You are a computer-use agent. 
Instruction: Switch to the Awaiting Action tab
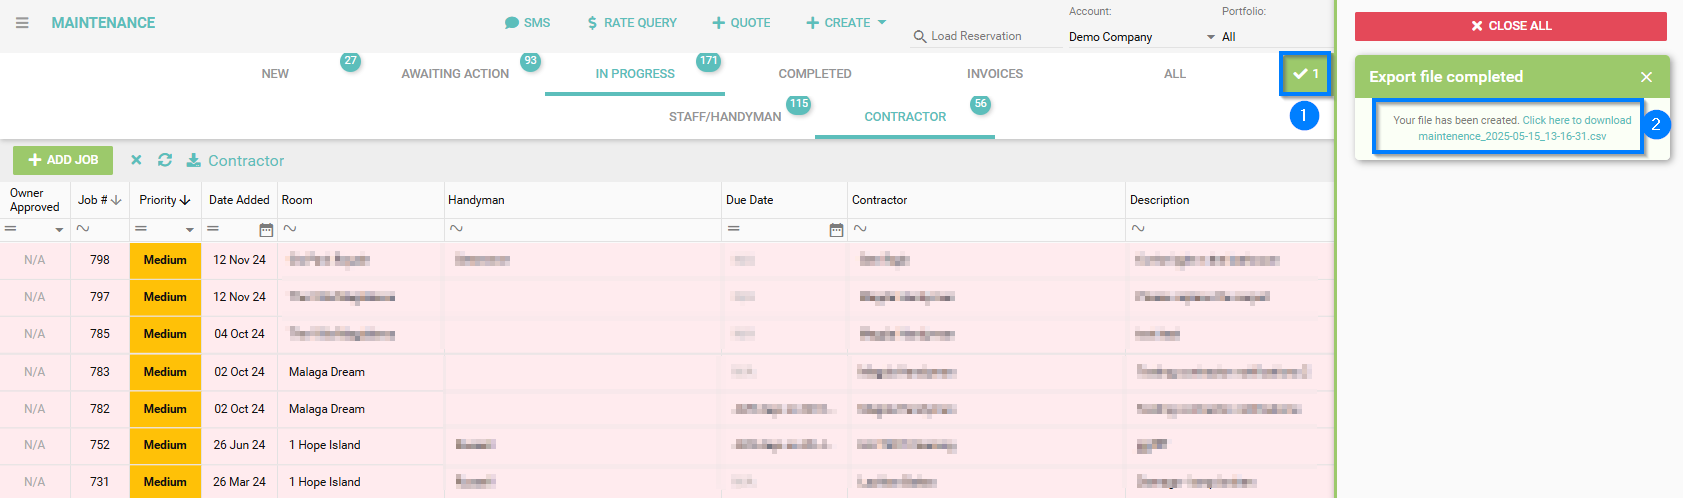pos(455,74)
